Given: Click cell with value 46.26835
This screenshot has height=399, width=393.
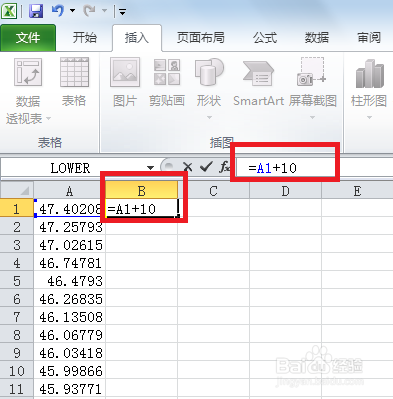Looking at the screenshot, I should tap(69, 299).
